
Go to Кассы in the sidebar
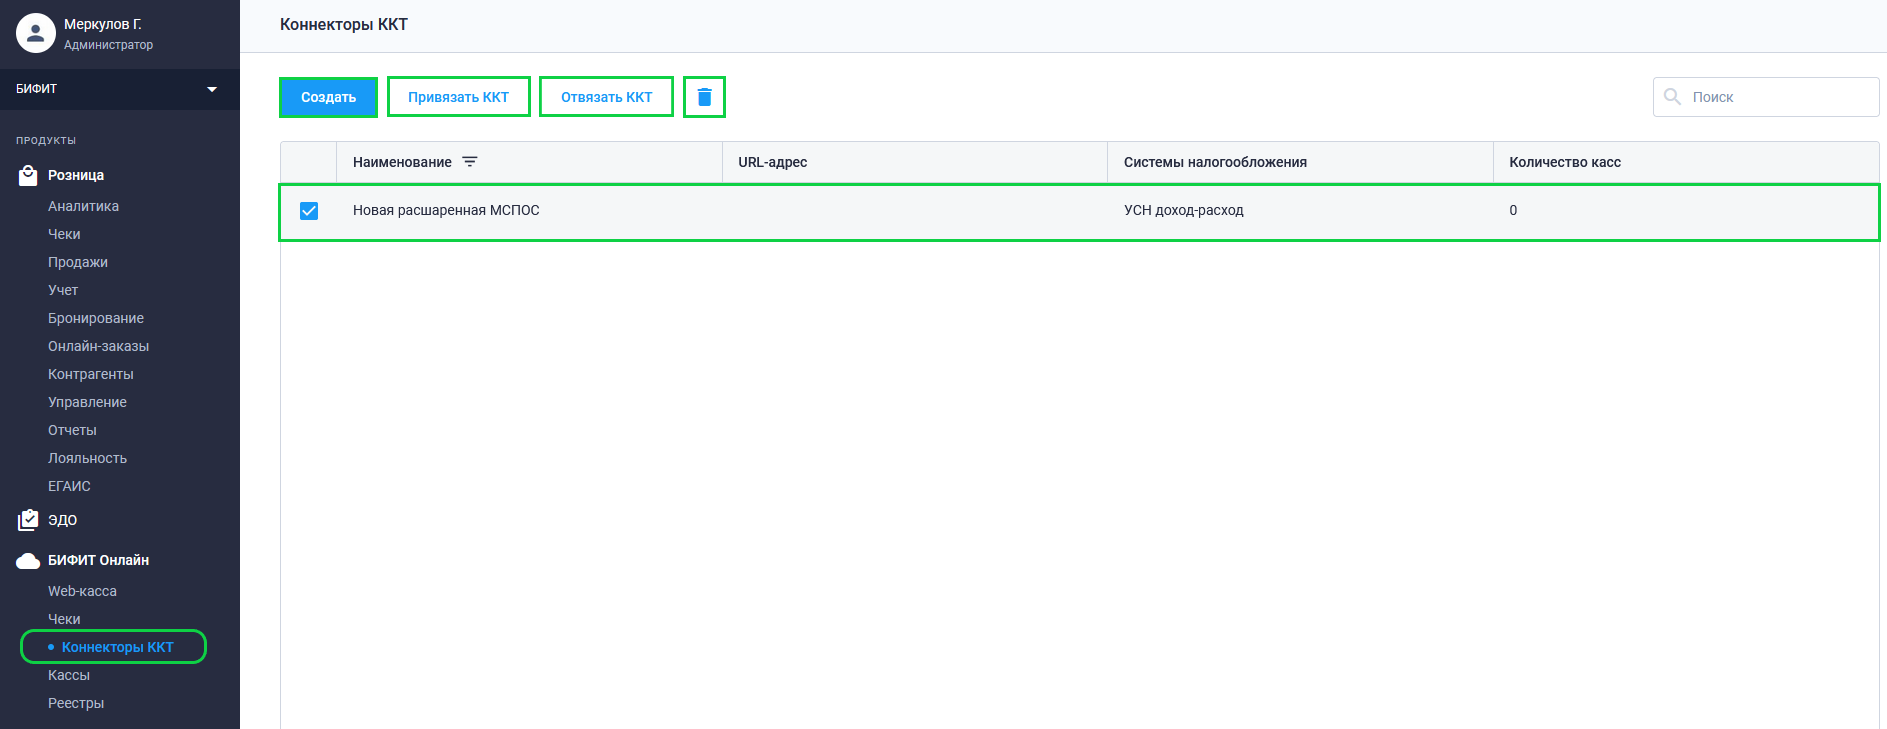69,675
